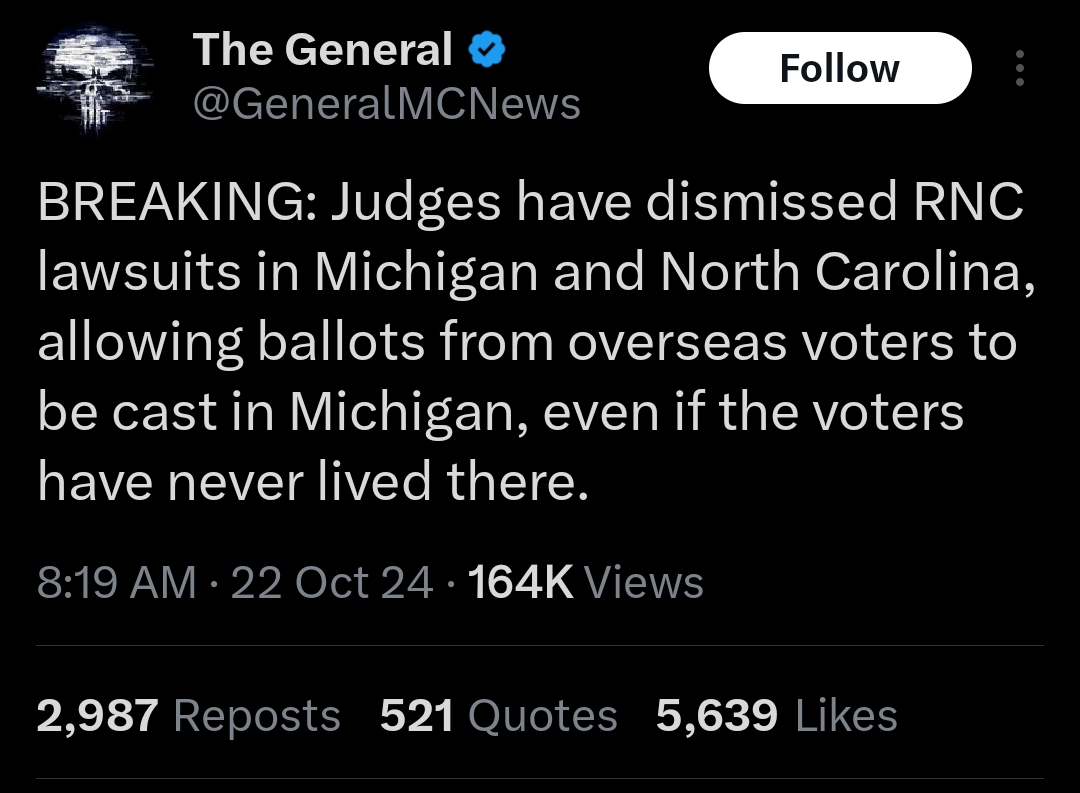View the 164K Views analytics
The image size is (1080, 793).
585,583
